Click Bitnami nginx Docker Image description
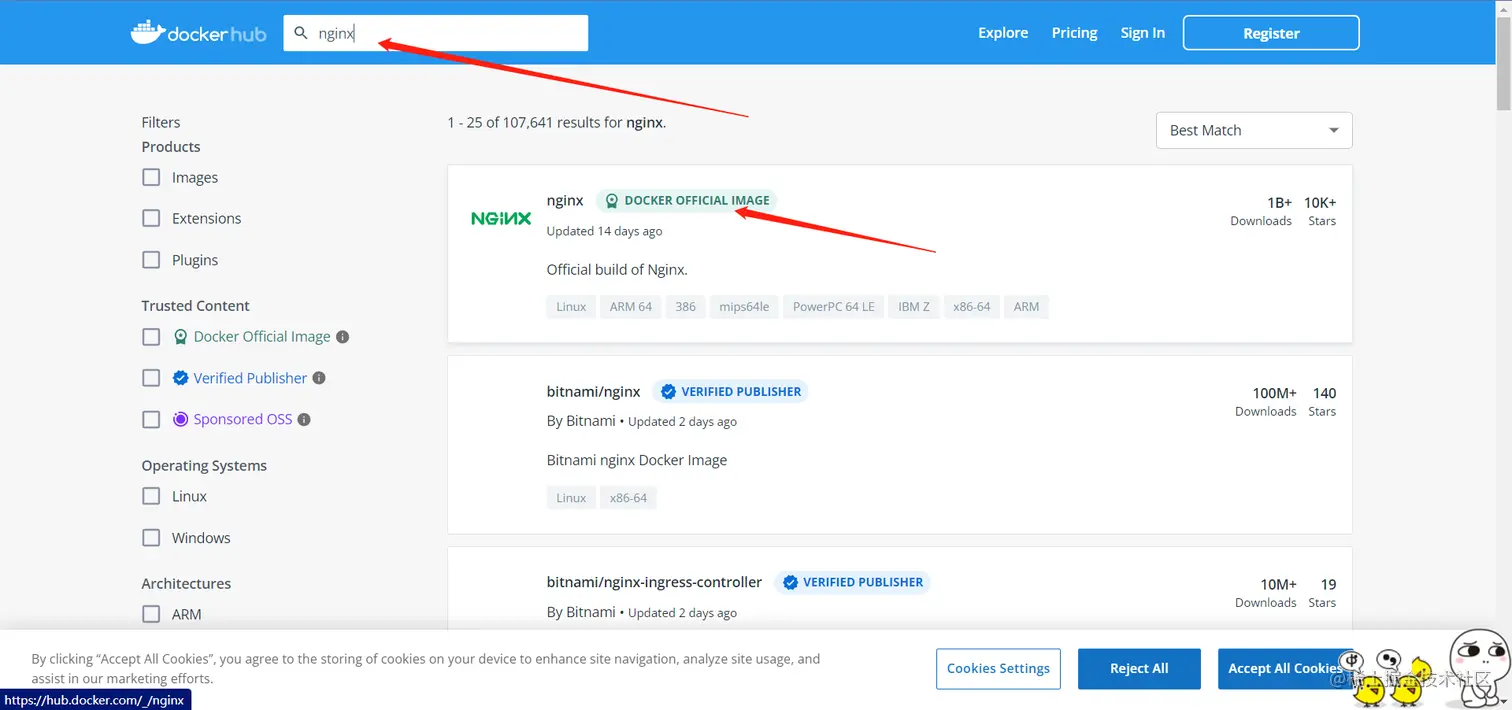The width and height of the screenshot is (1512, 710). pos(637,460)
